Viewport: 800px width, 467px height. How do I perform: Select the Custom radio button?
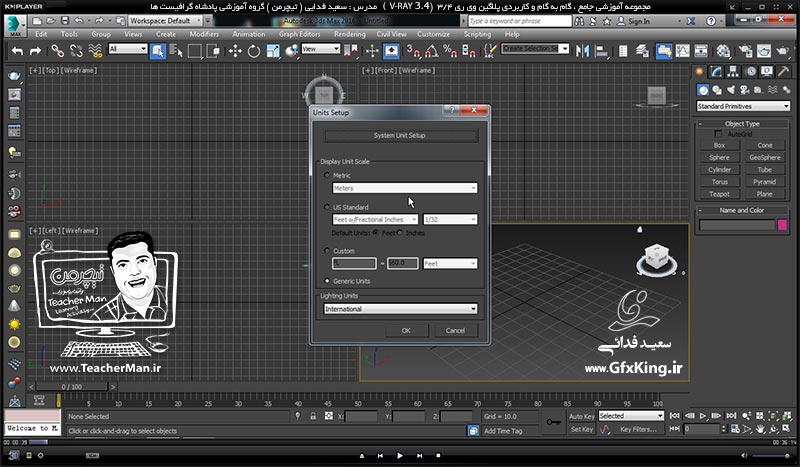tap(327, 251)
